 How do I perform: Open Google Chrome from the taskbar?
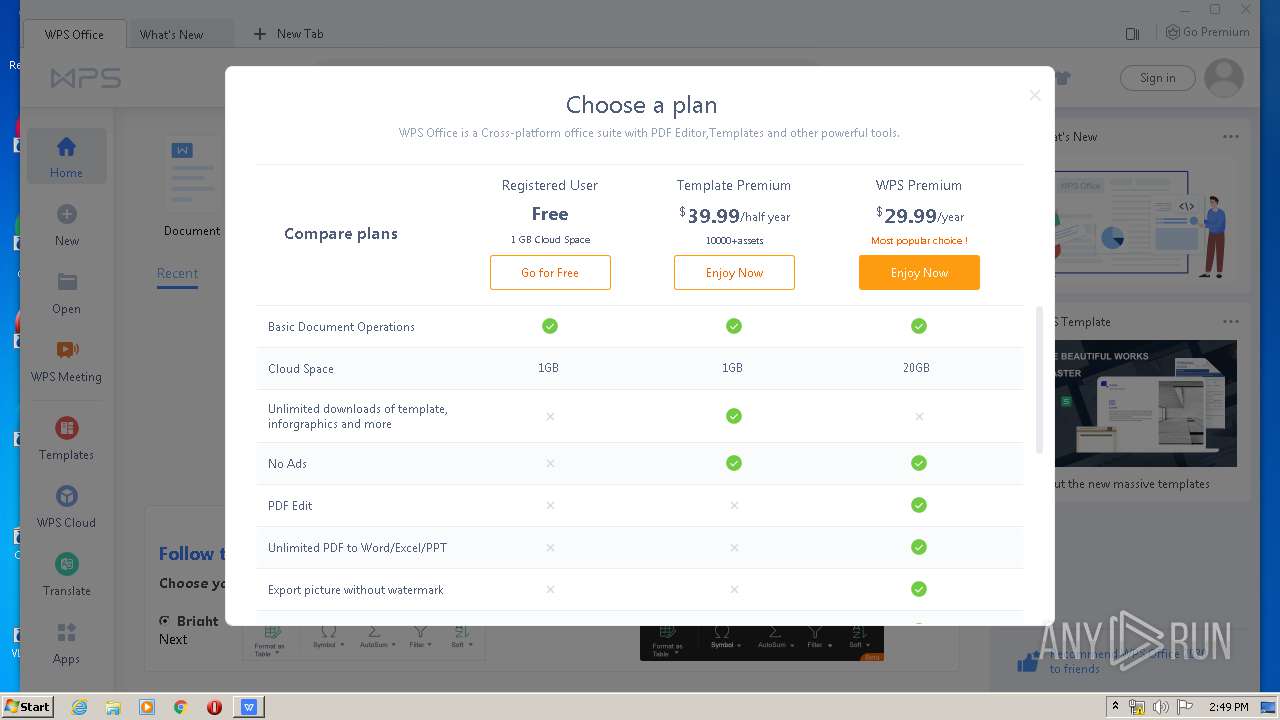pos(181,707)
